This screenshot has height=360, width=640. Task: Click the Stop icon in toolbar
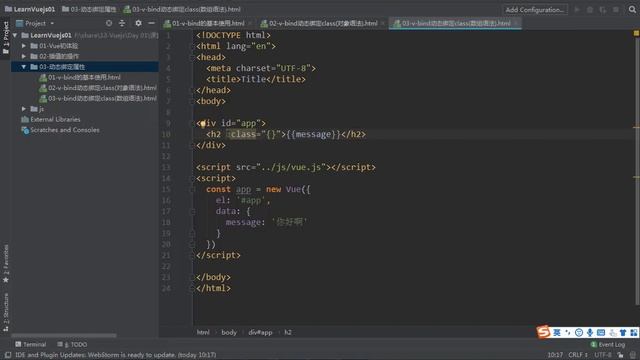pos(616,9)
